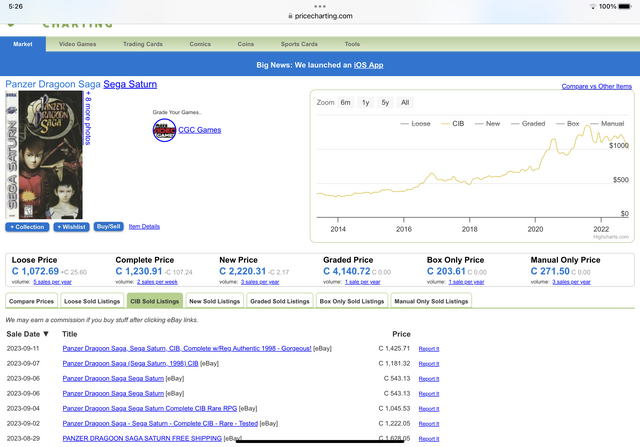The image size is (640, 447).
Task: Open Graded Price 1 sale per year link
Action: [x=362, y=282]
